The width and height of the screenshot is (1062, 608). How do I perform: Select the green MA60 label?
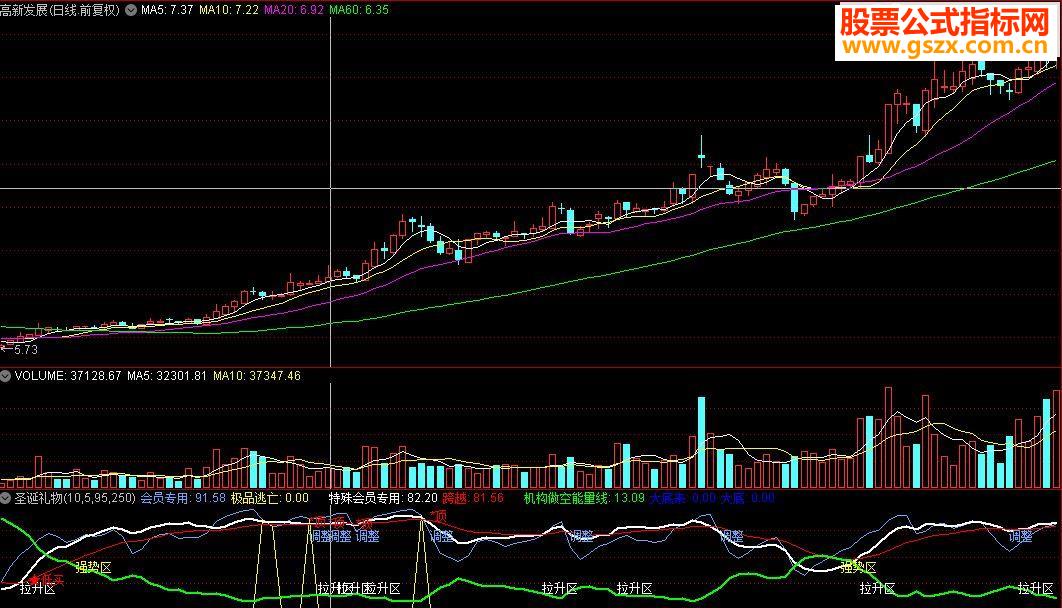point(359,10)
